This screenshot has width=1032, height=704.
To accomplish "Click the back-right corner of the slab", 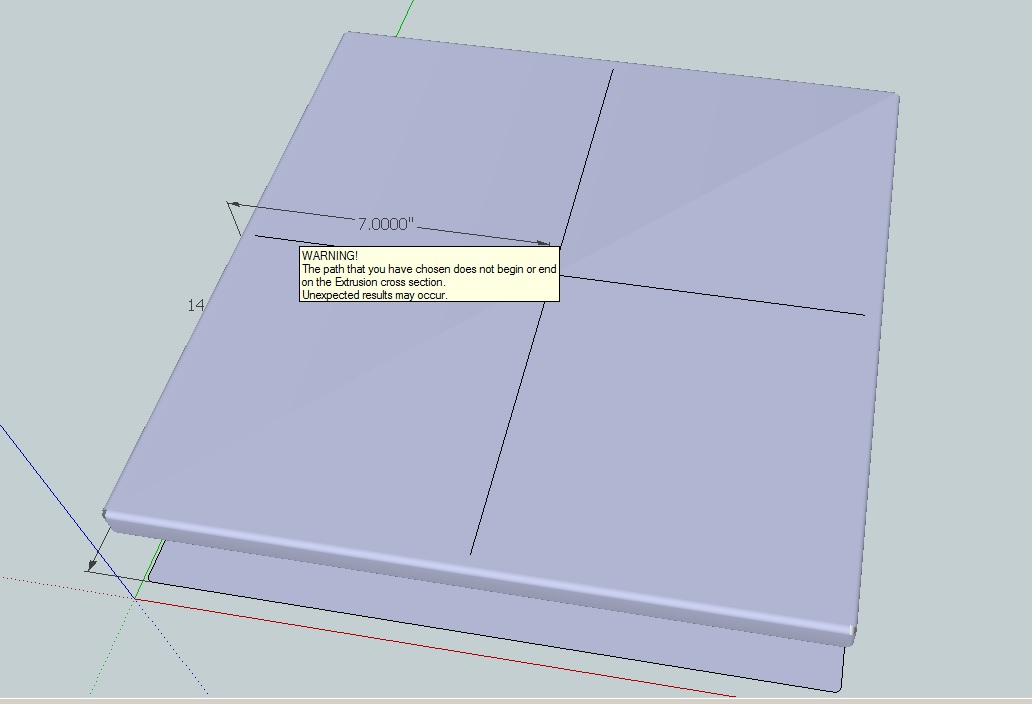I will (896, 96).
